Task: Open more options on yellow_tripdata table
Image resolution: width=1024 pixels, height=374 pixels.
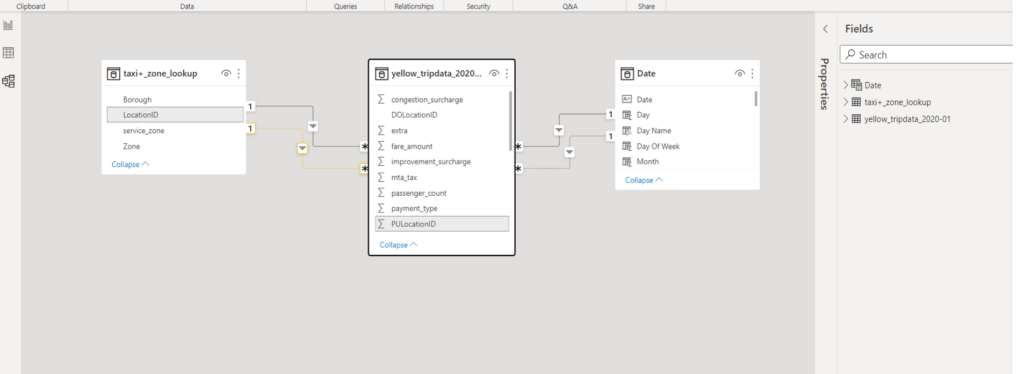Action: point(507,74)
